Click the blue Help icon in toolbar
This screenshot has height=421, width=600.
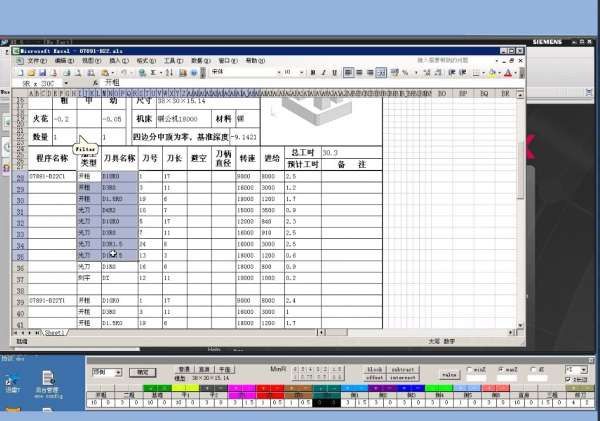(x=194, y=73)
